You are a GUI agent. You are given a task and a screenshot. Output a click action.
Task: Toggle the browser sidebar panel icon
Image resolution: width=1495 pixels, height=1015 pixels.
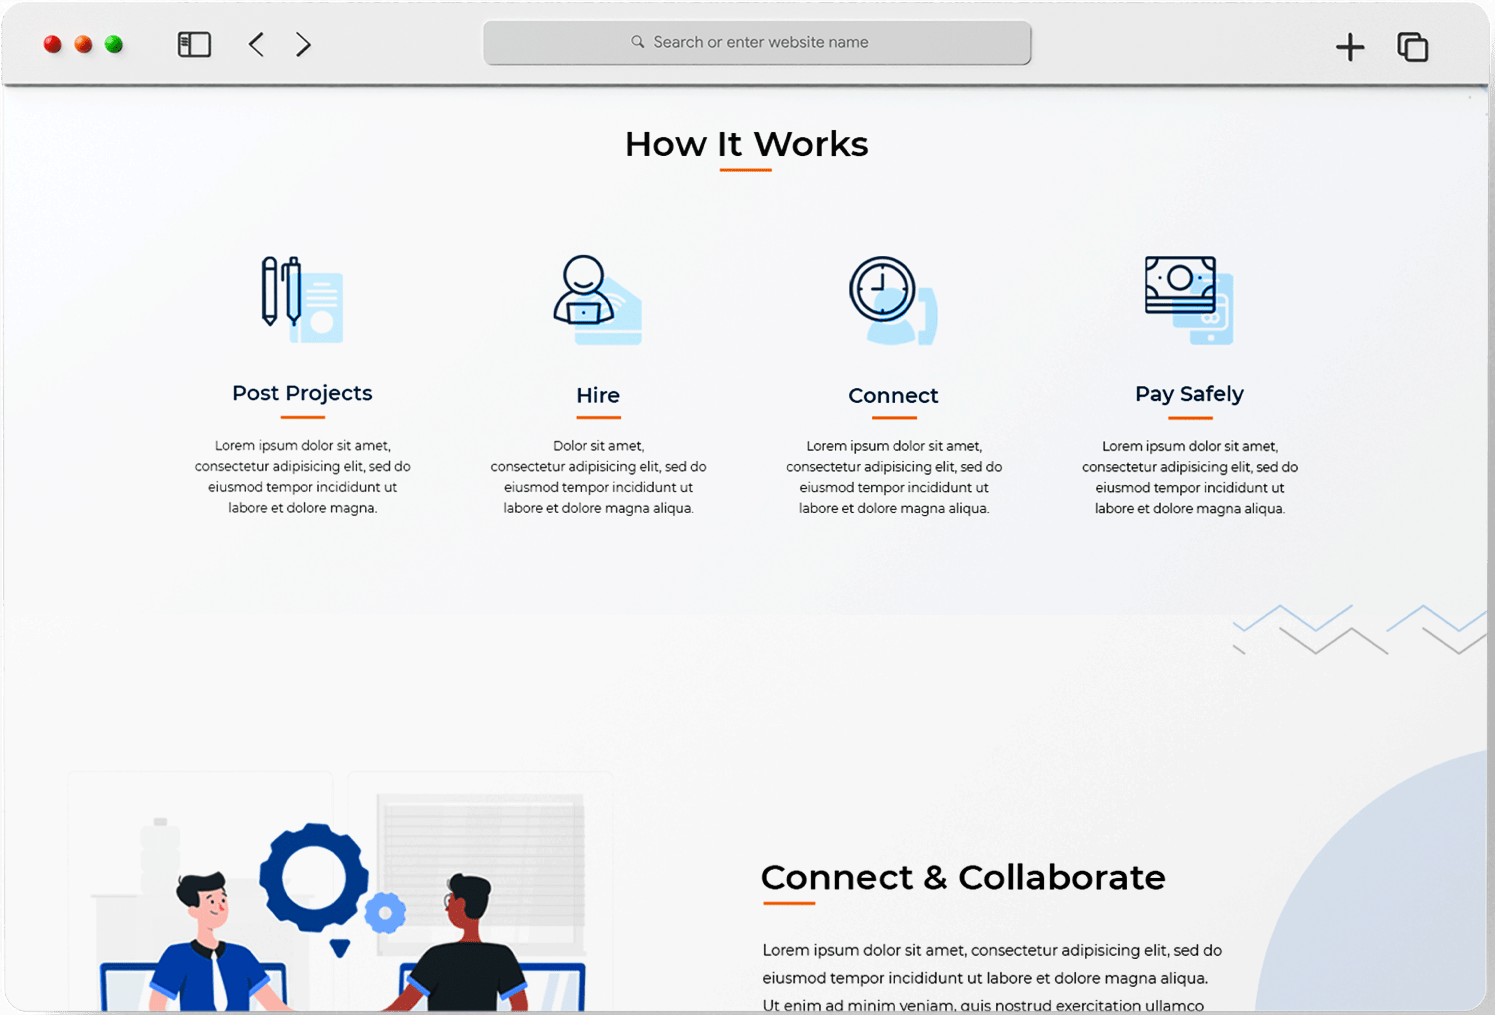click(194, 44)
